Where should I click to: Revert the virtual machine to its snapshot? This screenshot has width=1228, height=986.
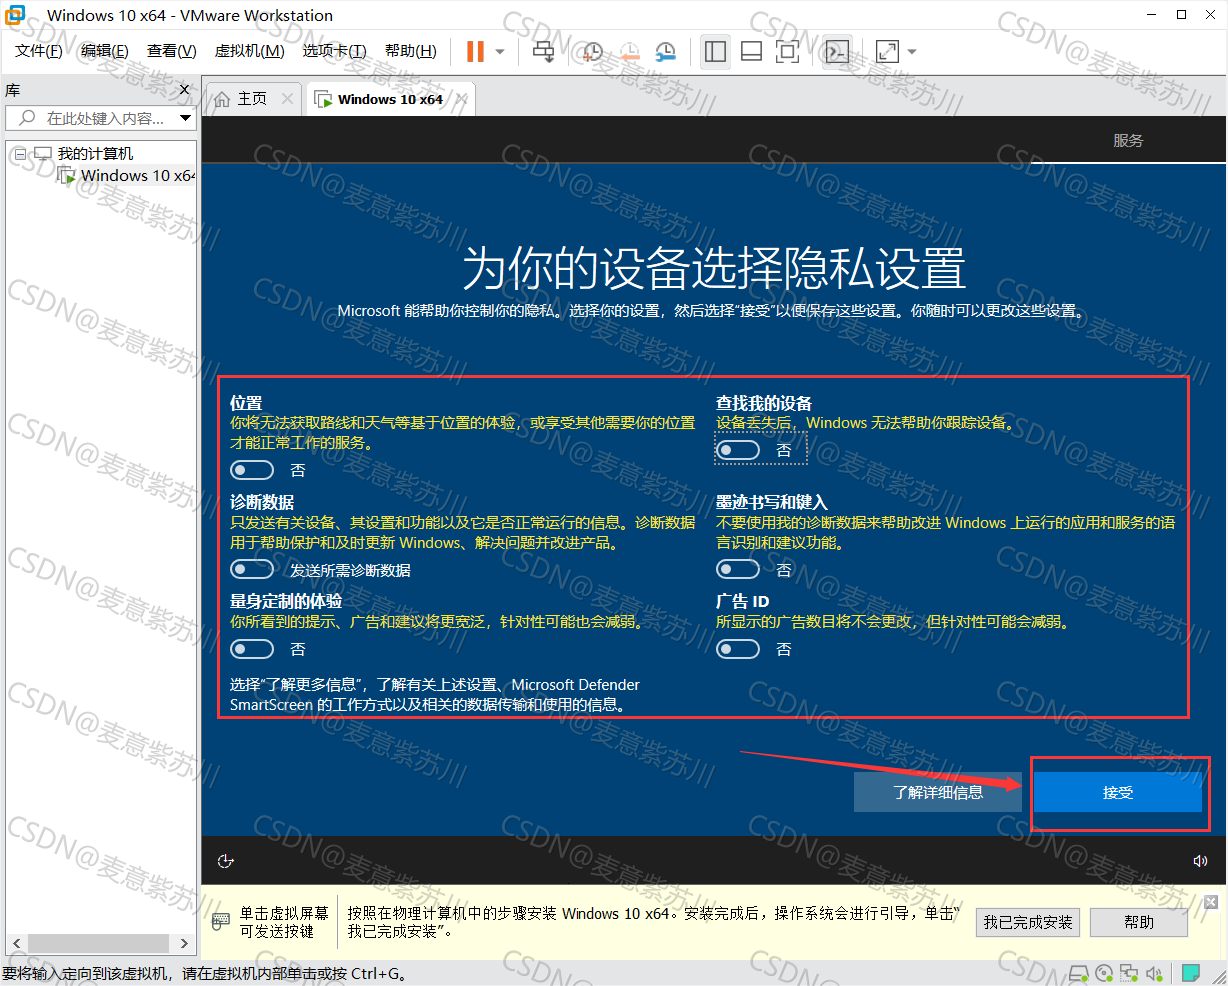click(x=629, y=51)
